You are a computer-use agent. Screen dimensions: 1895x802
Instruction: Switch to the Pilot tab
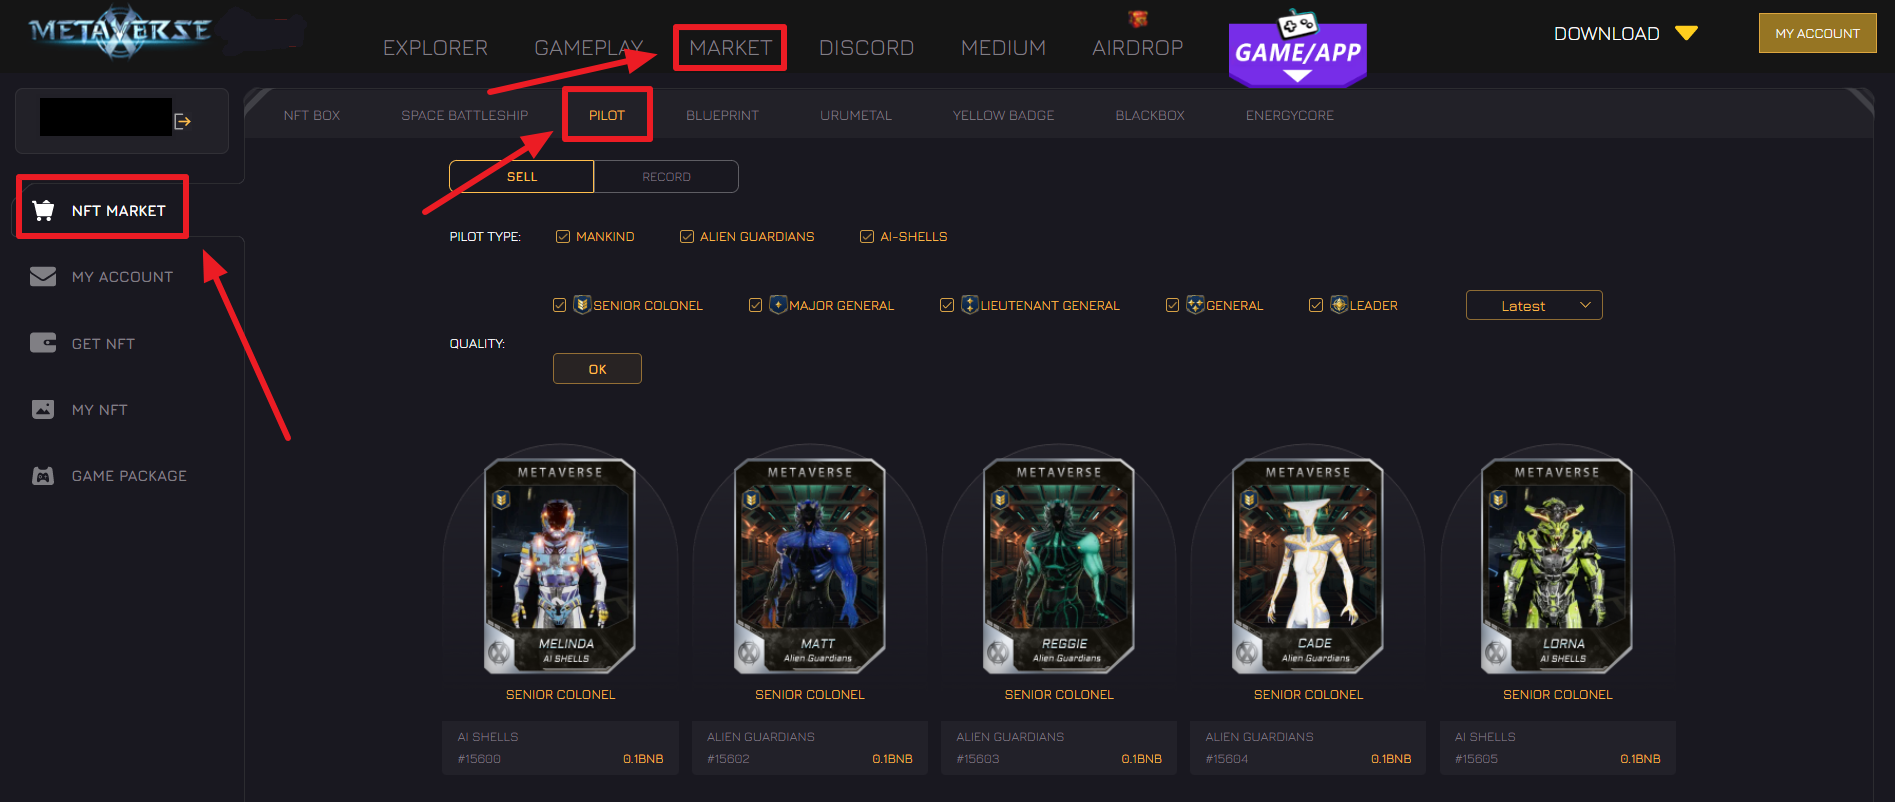(x=607, y=115)
